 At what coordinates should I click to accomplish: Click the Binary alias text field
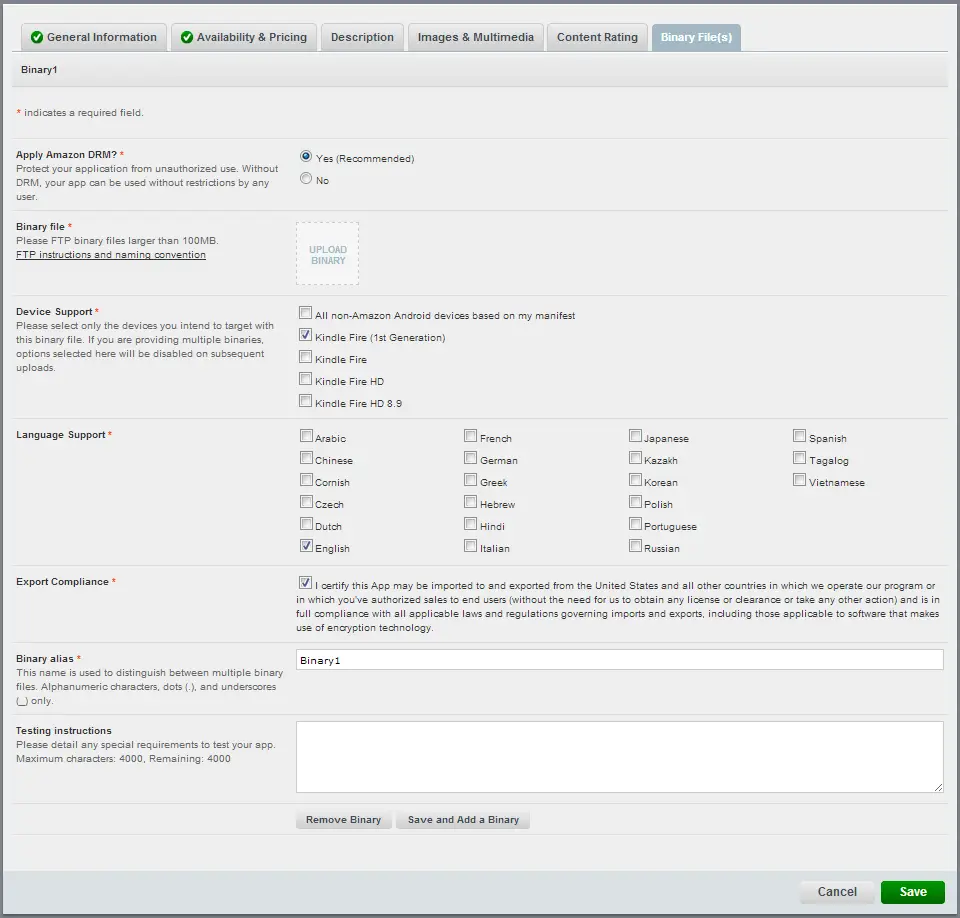[619, 660]
